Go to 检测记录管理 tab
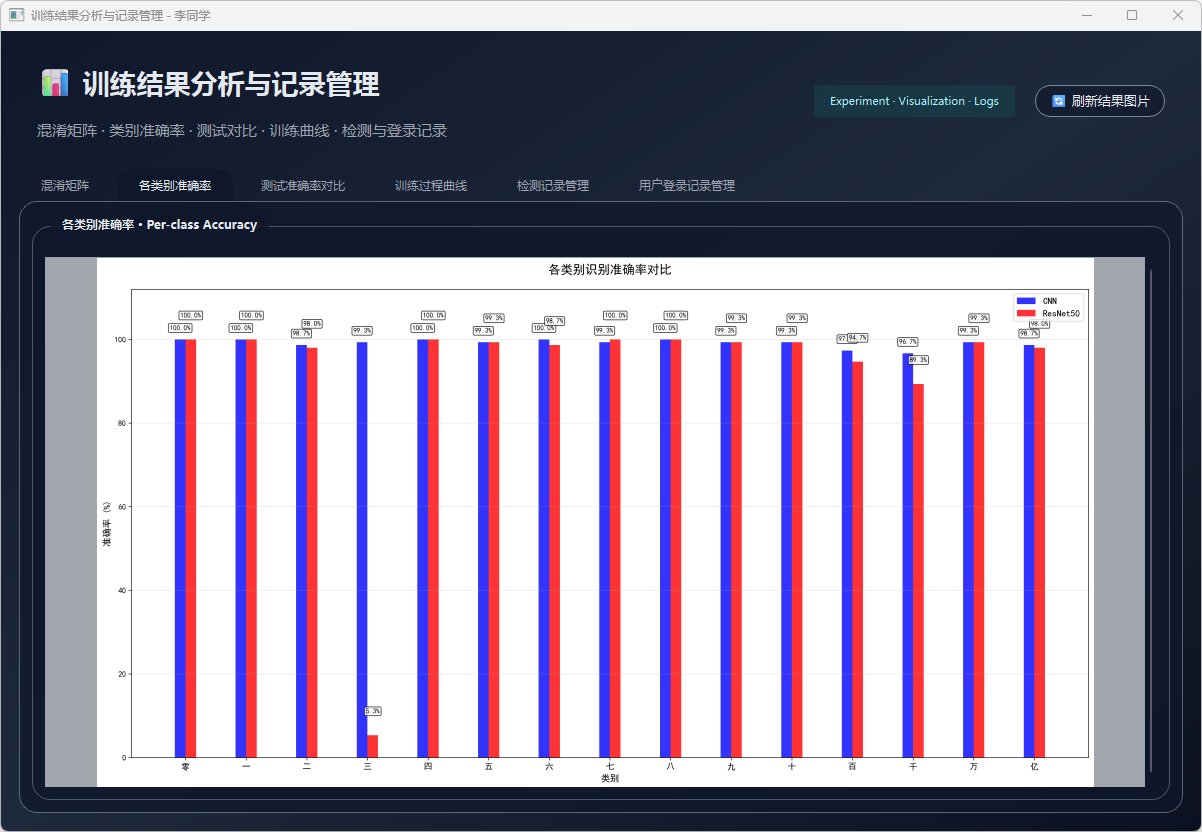This screenshot has width=1202, height=832. [553, 186]
